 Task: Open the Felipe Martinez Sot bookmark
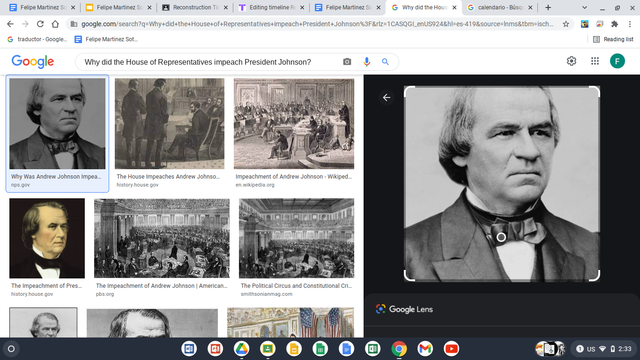[106, 39]
